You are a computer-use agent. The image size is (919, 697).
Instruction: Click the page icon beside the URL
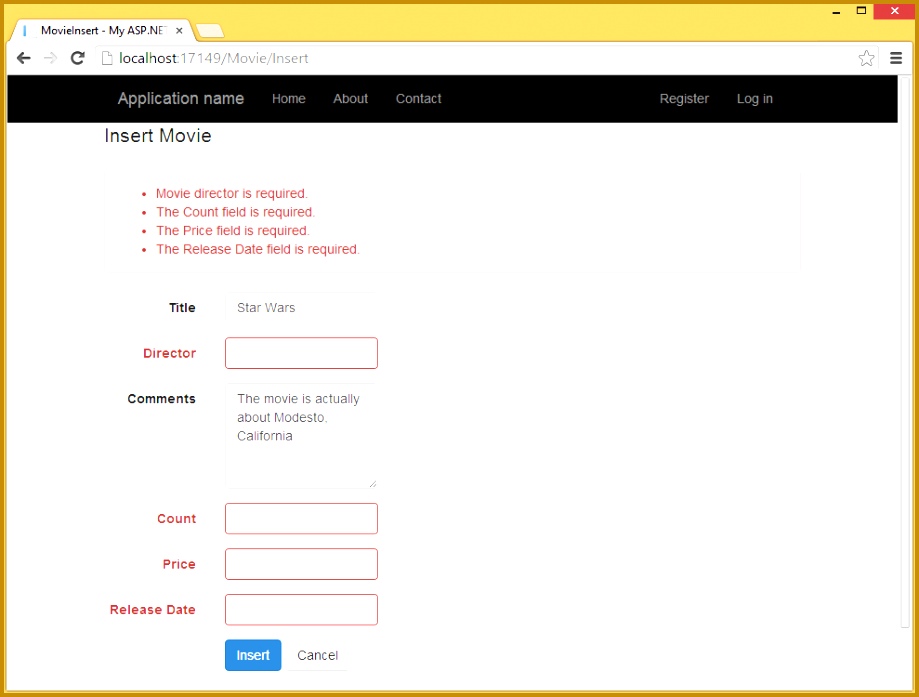(106, 58)
